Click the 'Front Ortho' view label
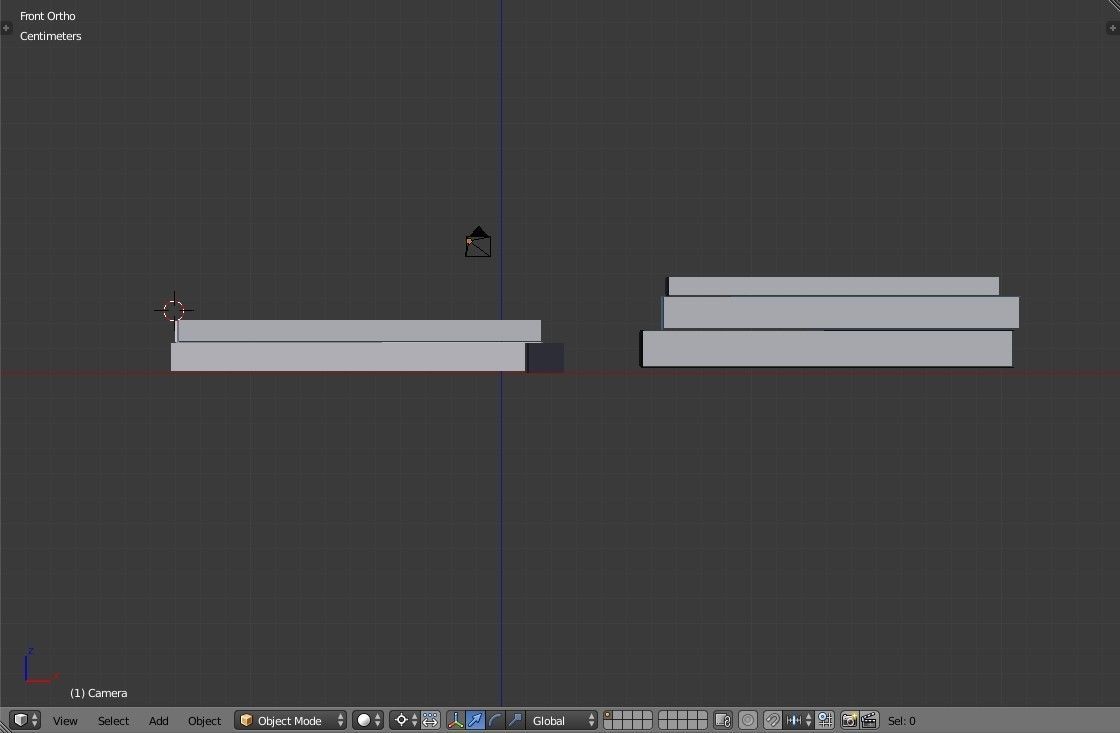 (x=48, y=16)
